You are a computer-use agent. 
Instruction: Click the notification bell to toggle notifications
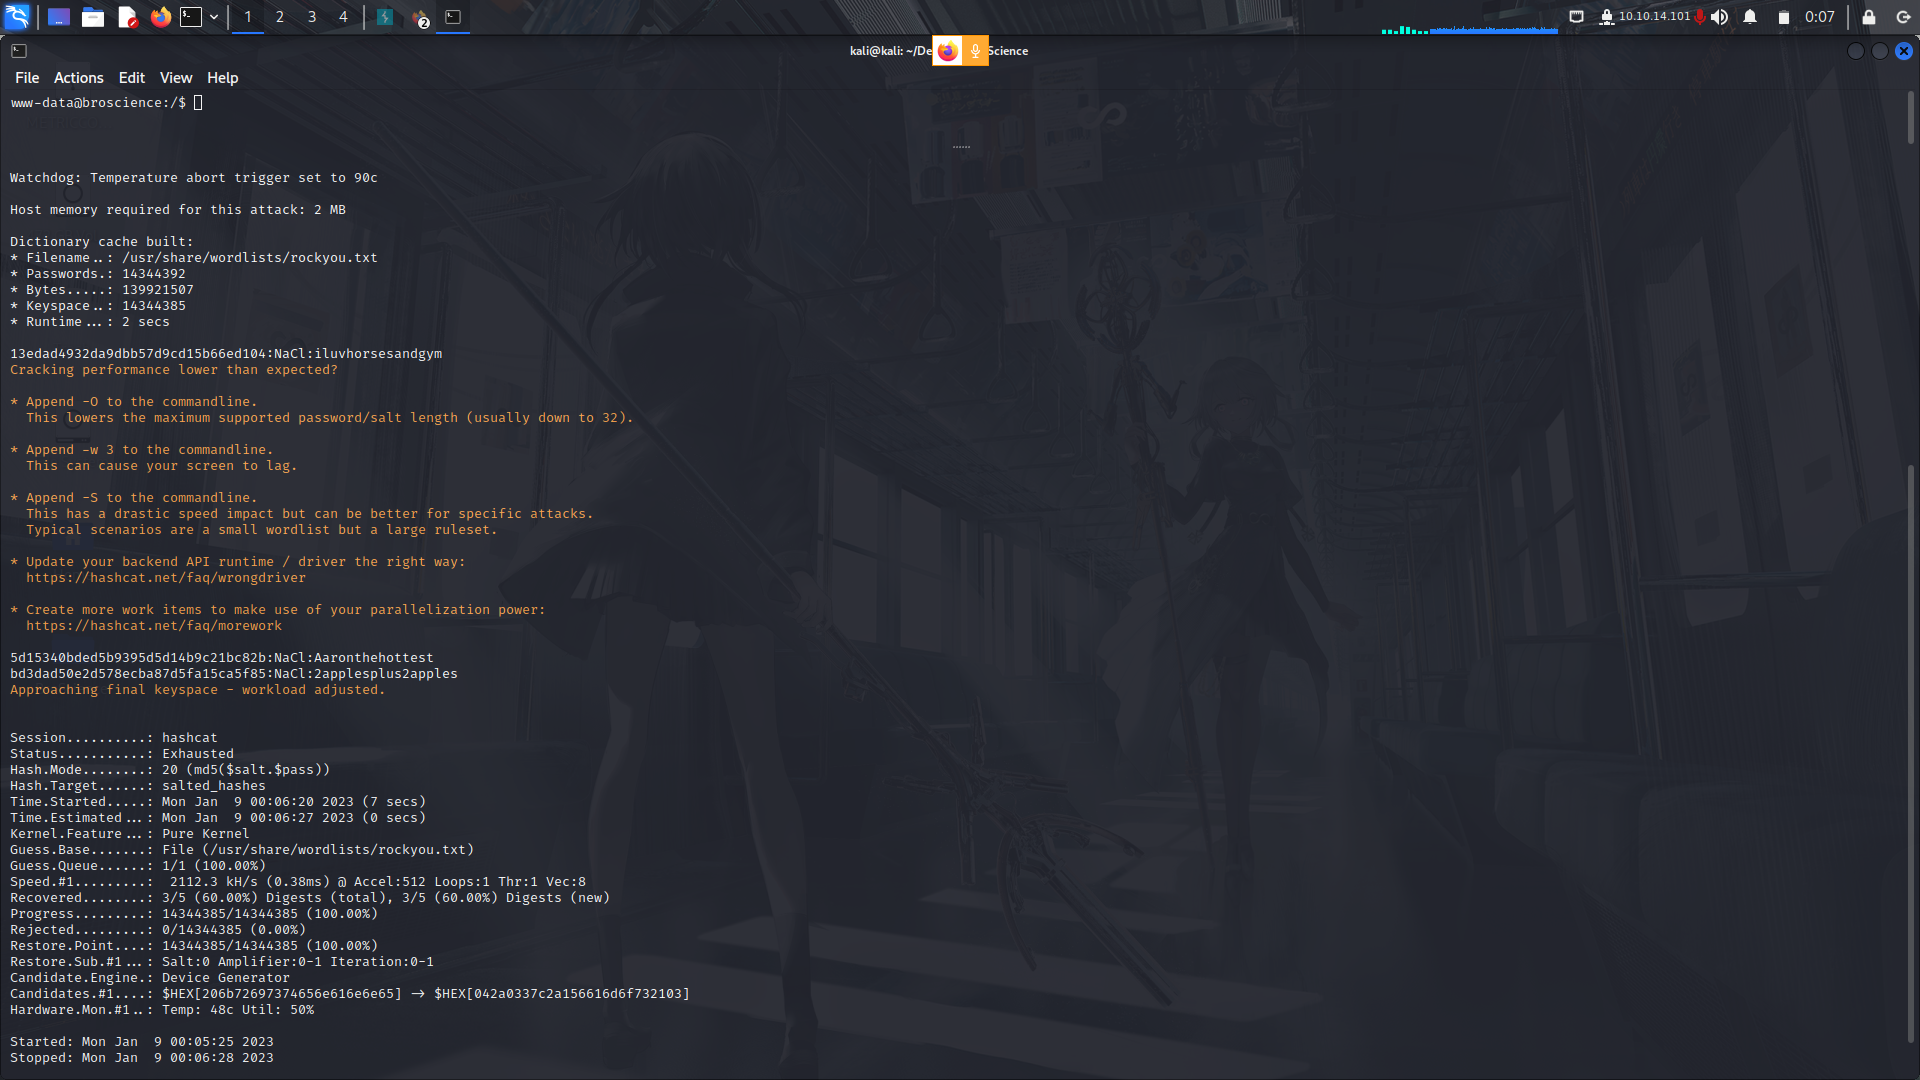click(1748, 17)
